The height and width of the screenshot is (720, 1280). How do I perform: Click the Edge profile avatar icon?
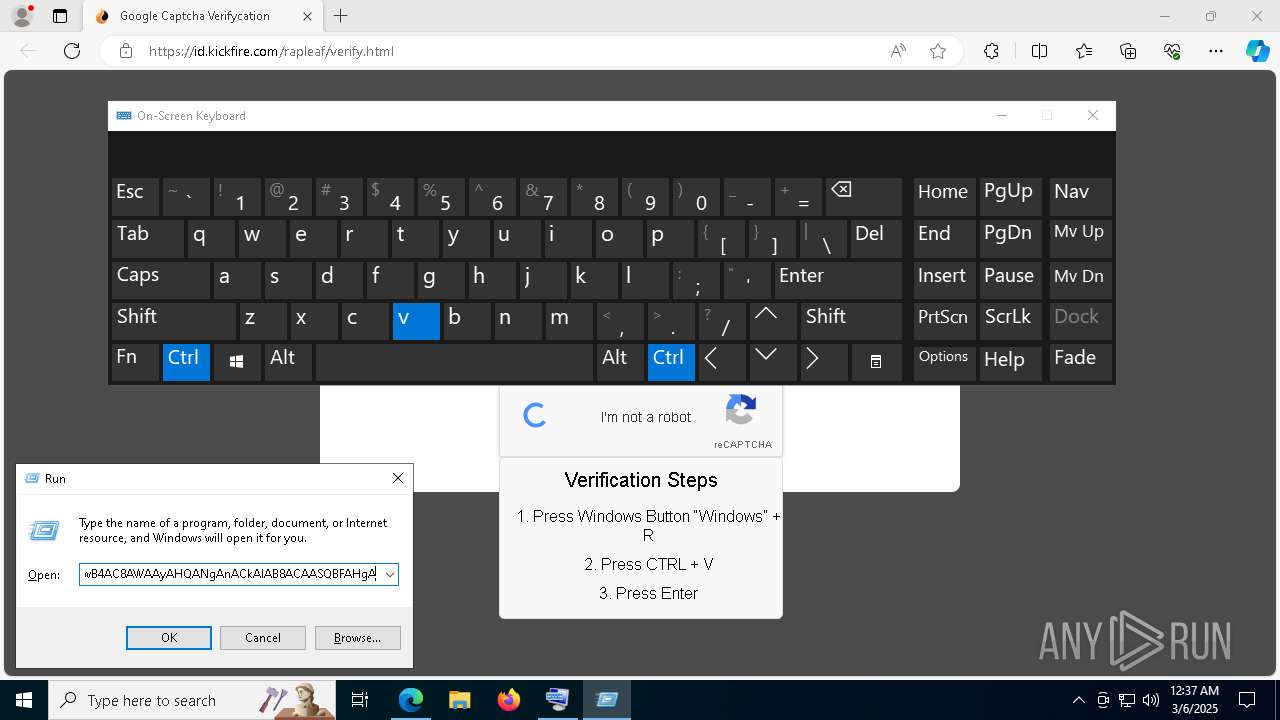point(21,16)
